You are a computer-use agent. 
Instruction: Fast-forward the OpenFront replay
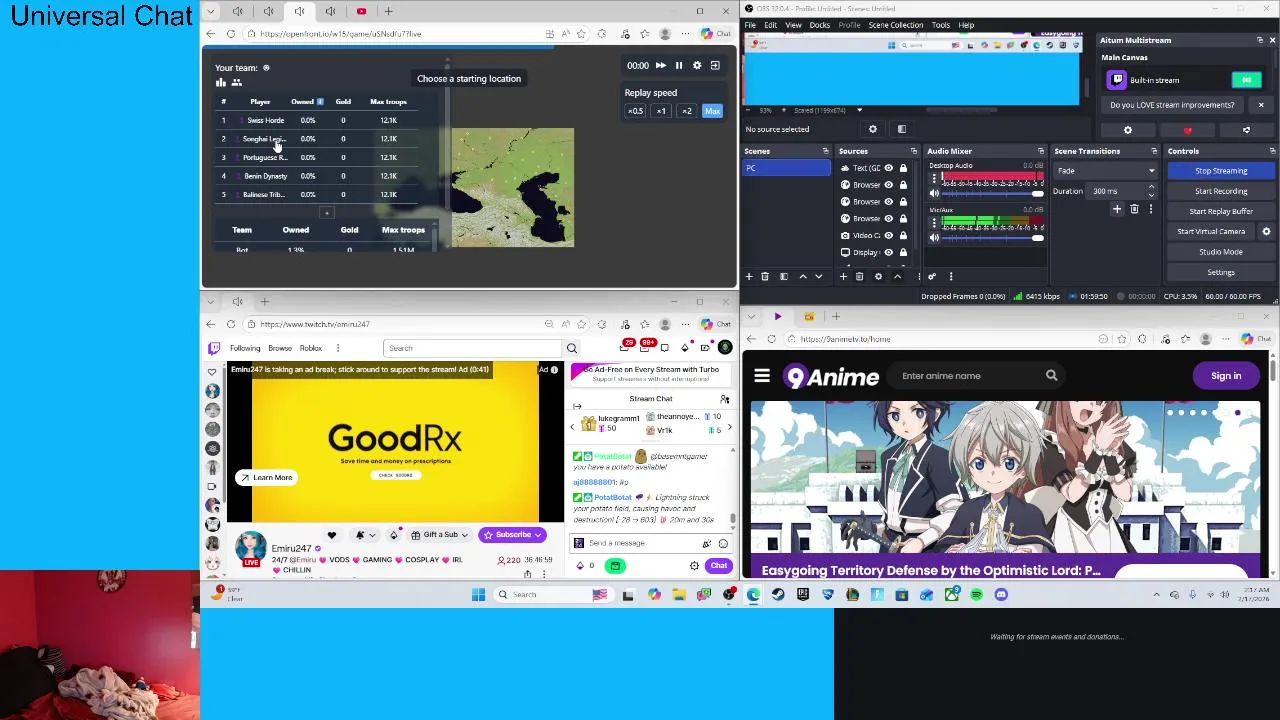tap(660, 65)
